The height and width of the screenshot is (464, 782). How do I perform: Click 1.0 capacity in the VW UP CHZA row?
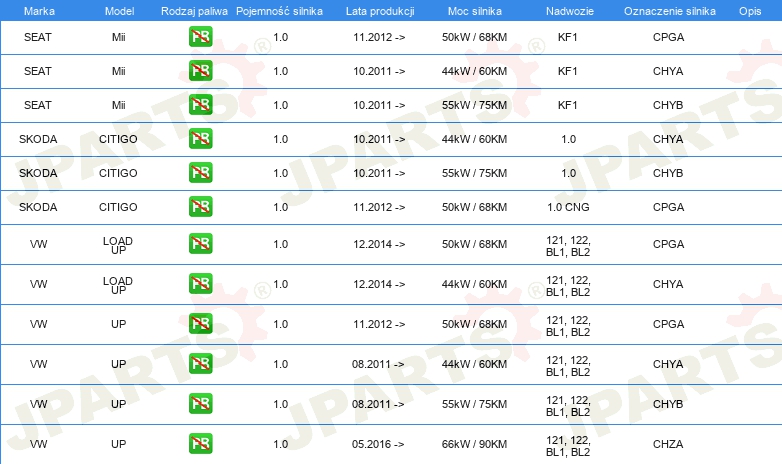[281, 444]
